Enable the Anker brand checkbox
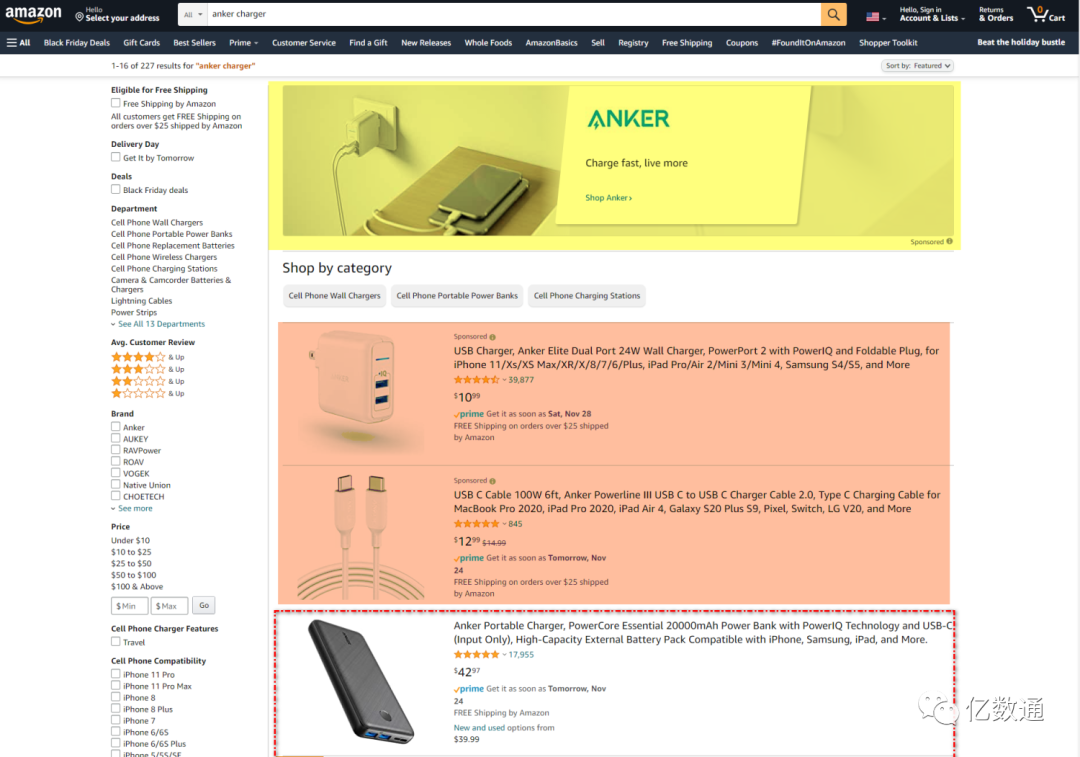This screenshot has width=1080, height=757. (x=116, y=427)
